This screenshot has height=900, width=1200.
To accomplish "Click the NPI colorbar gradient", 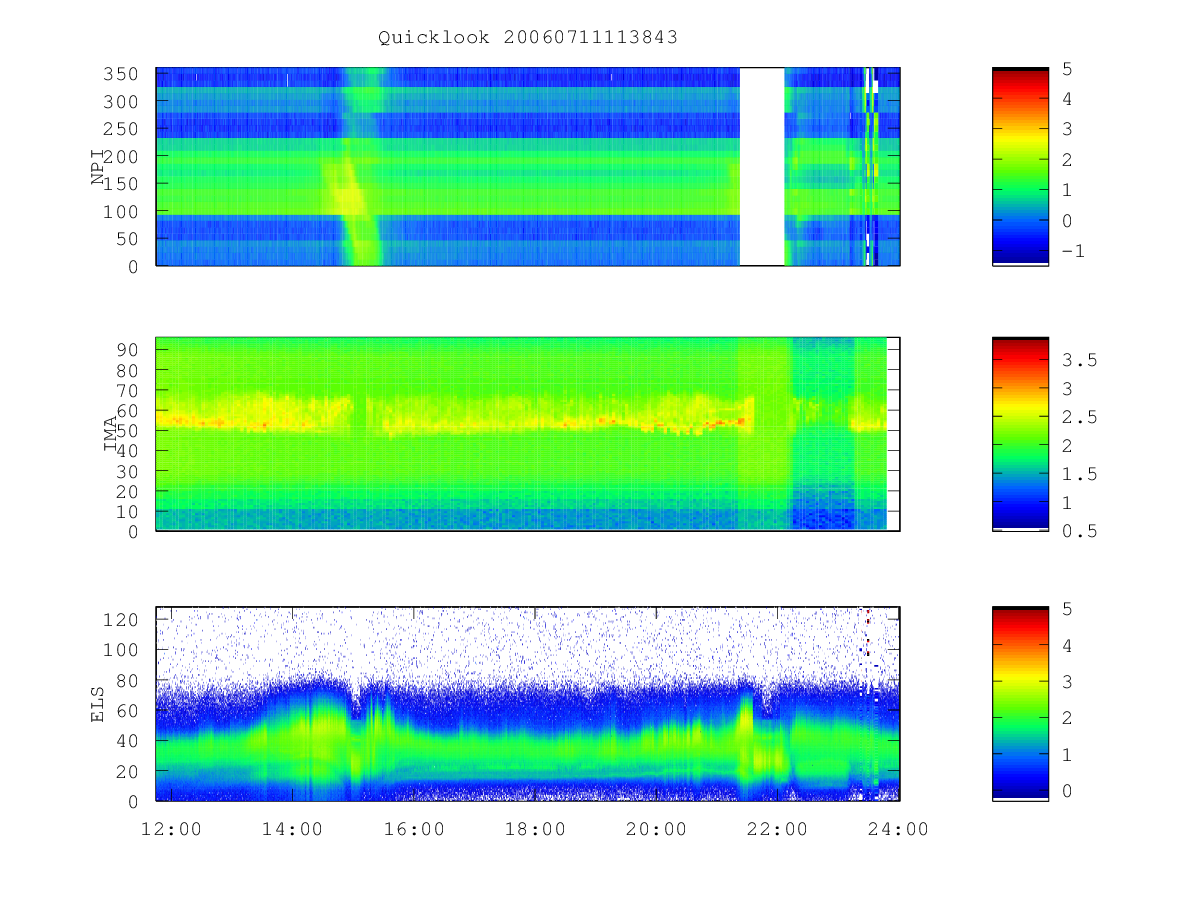I will pyautogui.click(x=1020, y=166).
